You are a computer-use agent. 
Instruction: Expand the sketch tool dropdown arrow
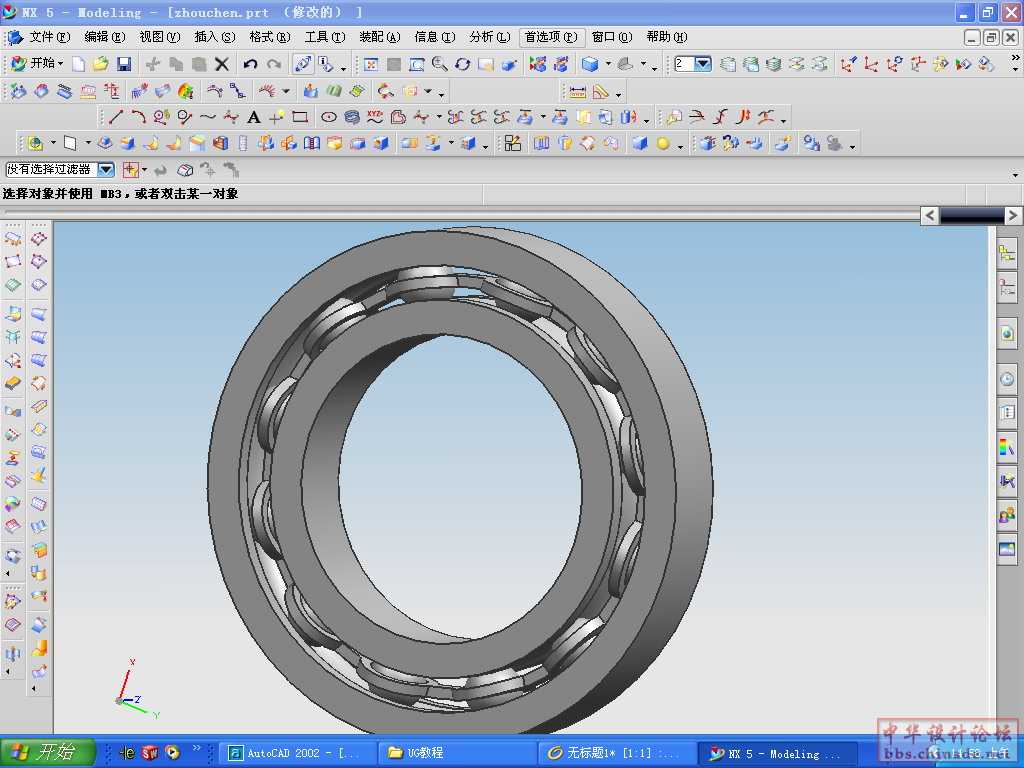pos(54,143)
